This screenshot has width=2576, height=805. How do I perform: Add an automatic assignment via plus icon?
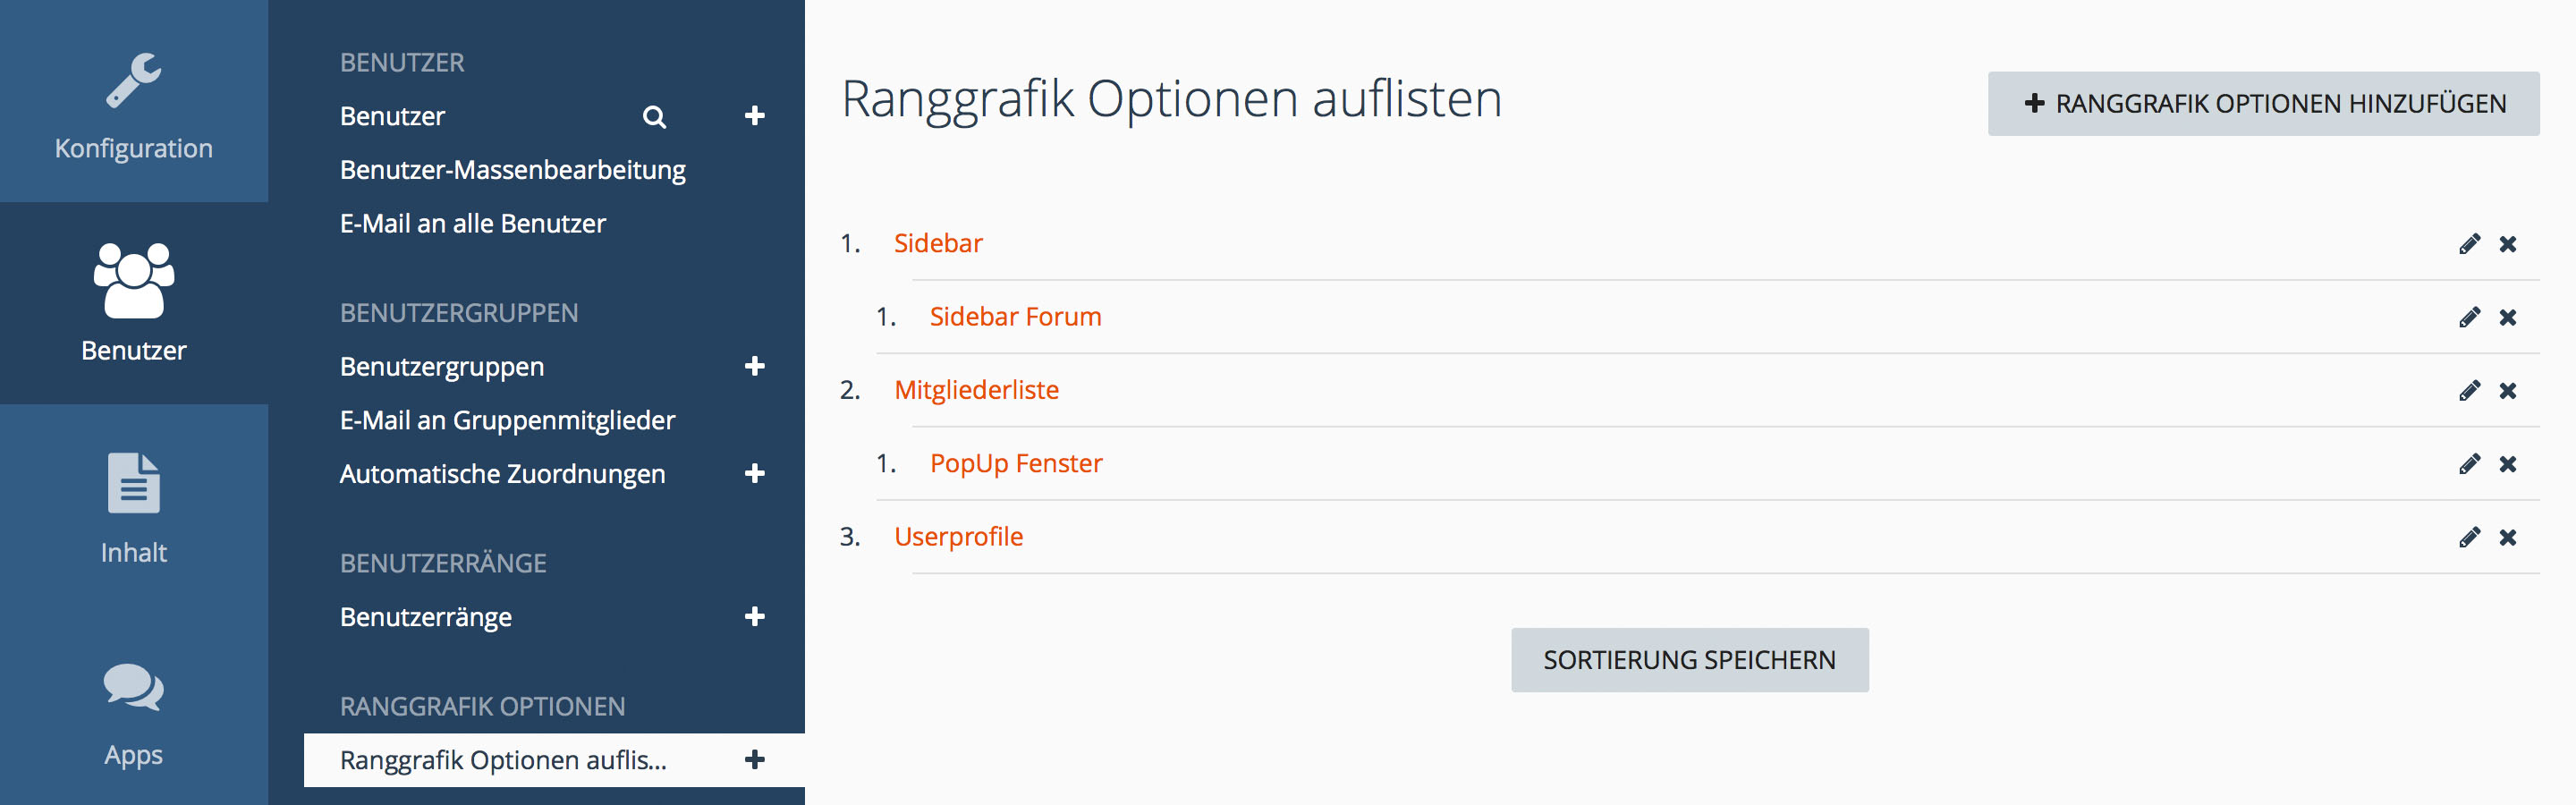pos(755,473)
